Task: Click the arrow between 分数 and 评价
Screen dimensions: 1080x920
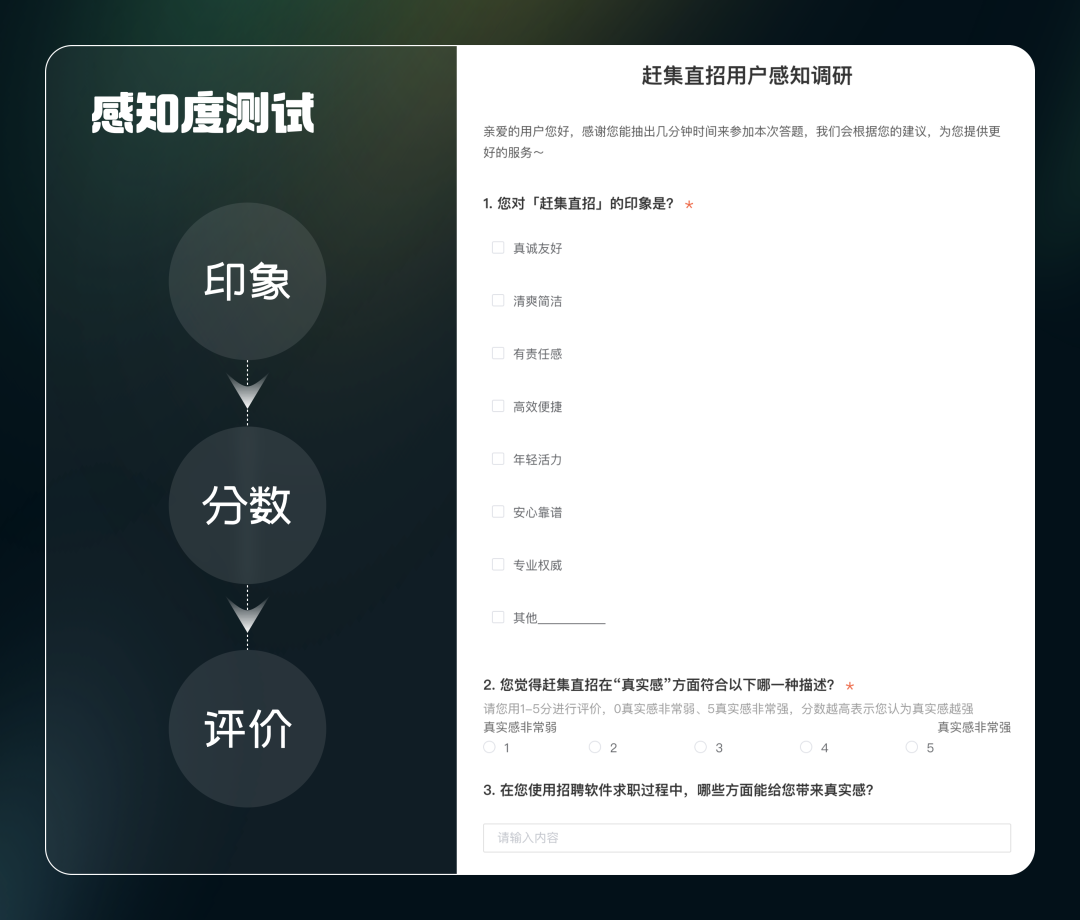Action: click(247, 616)
